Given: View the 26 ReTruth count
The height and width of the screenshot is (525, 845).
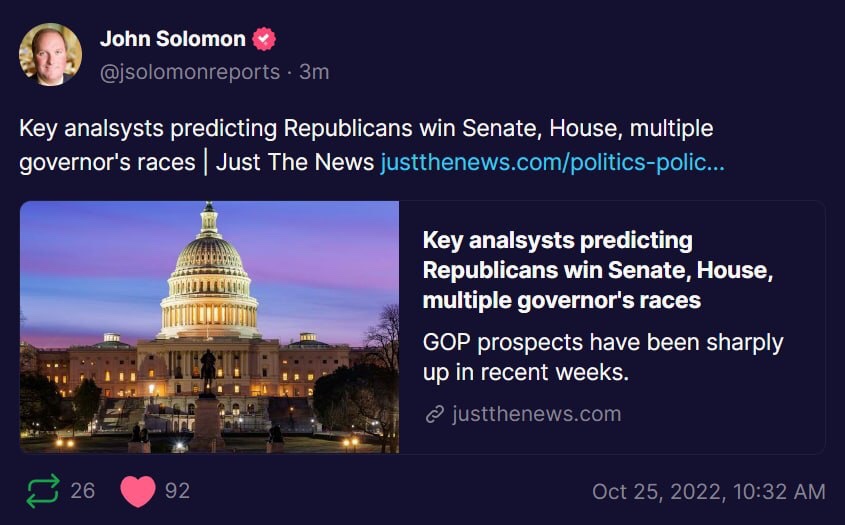Looking at the screenshot, I should (x=83, y=491).
